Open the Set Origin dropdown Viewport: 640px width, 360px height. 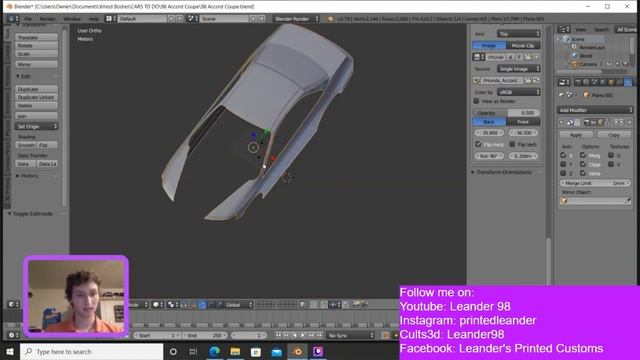pos(36,127)
